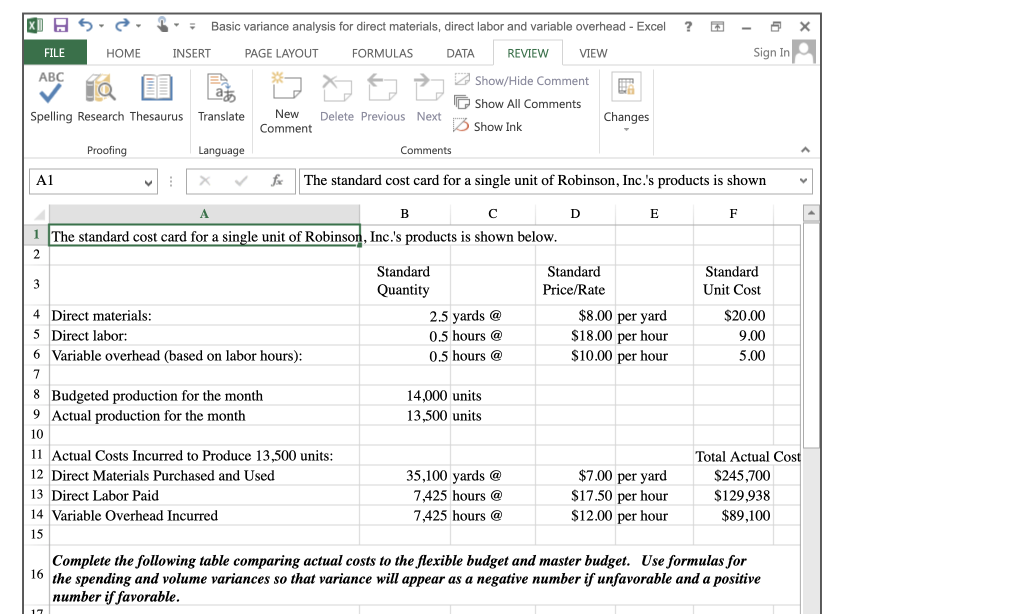Open Ribbon Display Options

coord(717,26)
